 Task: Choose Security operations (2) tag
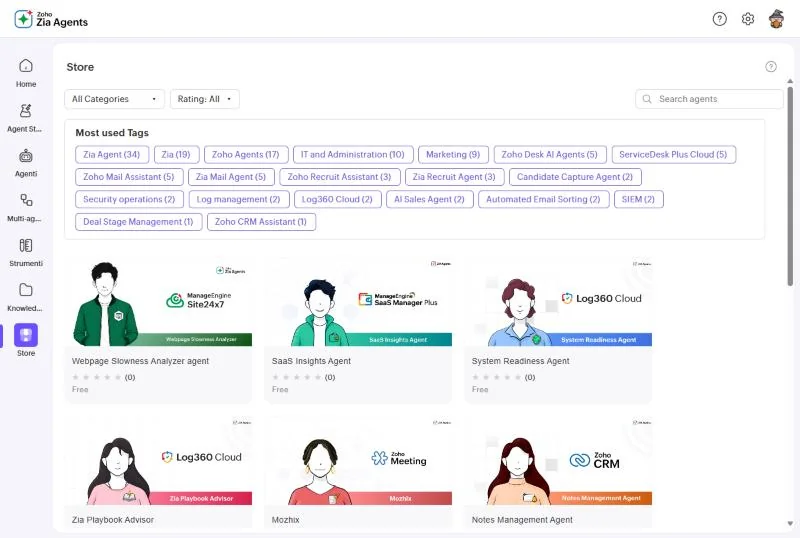click(x=130, y=200)
